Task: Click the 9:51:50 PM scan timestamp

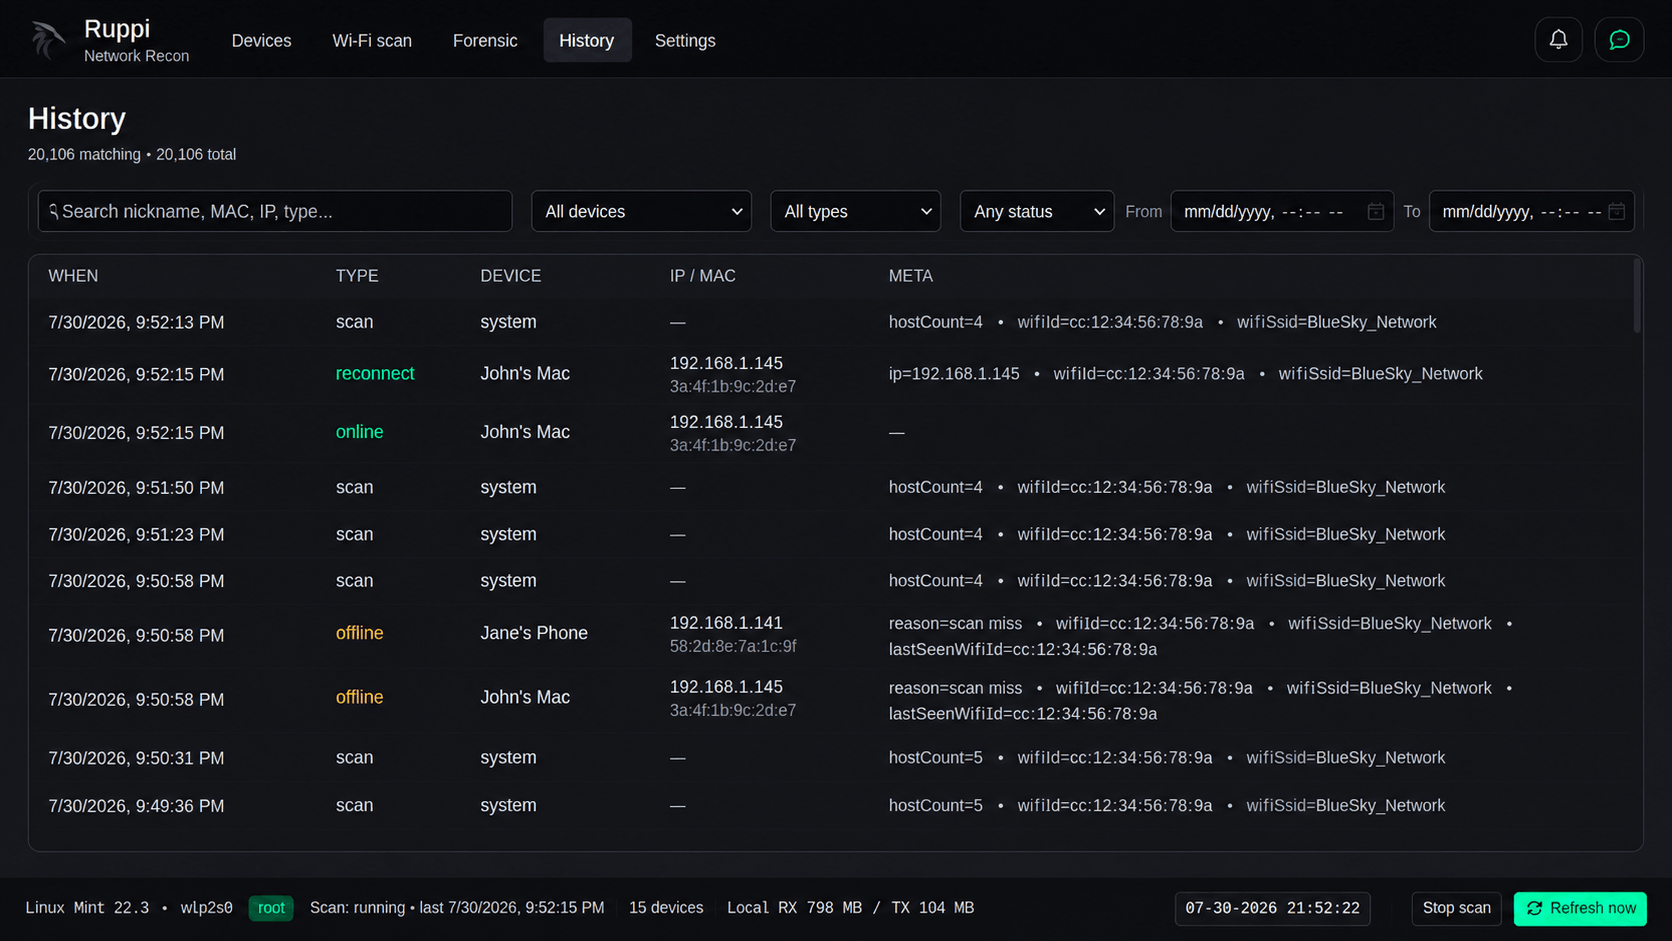Action: (x=136, y=487)
